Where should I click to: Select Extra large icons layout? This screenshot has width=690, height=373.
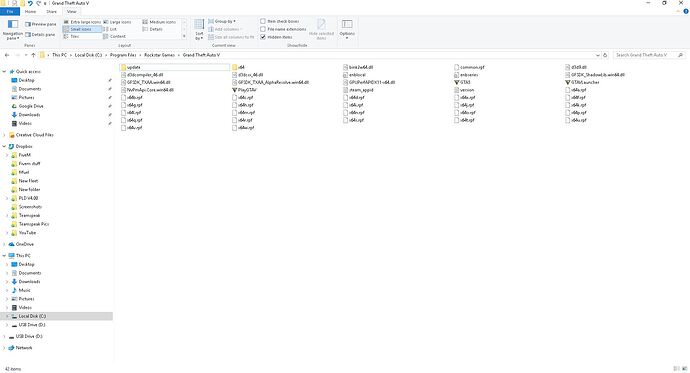pyautogui.click(x=82, y=22)
